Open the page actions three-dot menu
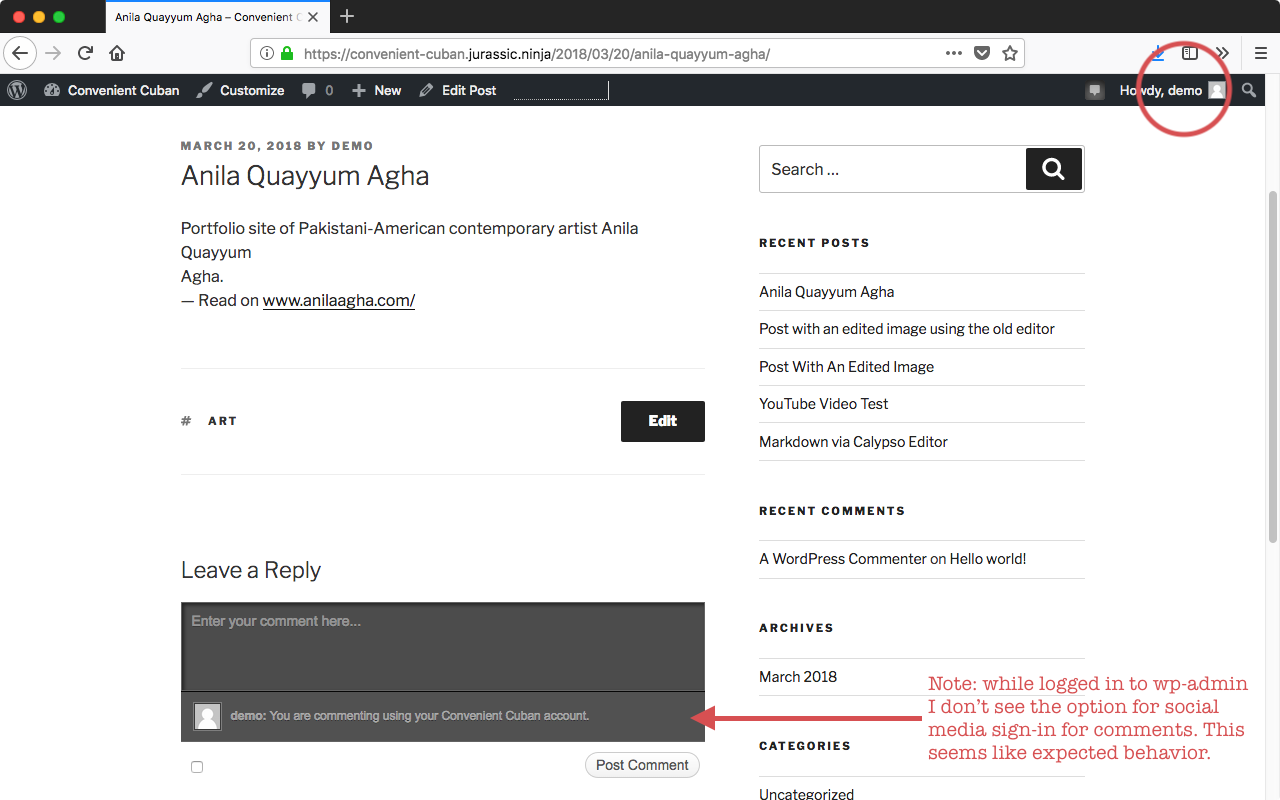Screen dimensions: 1280x800 click(953, 54)
